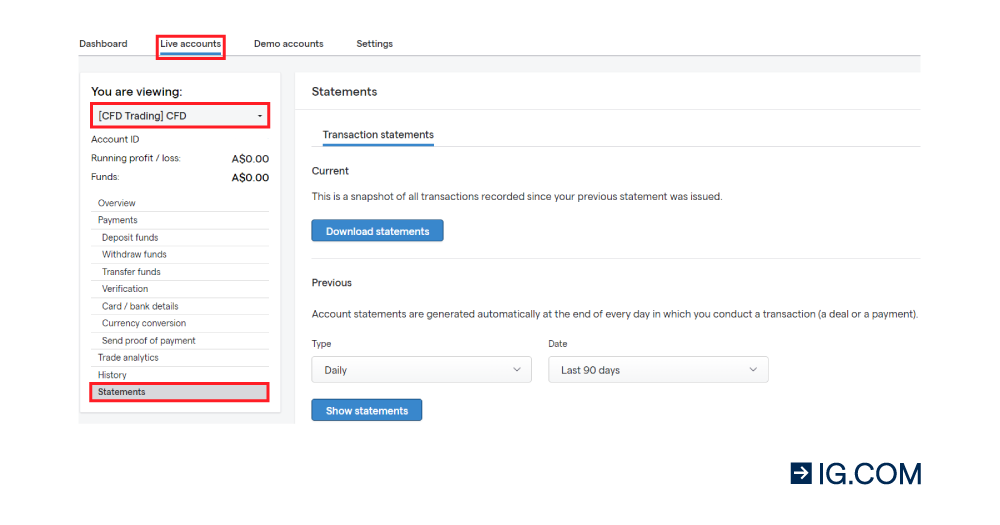Open the Type dropdown showing Daily
The height and width of the screenshot is (525, 1000).
click(421, 370)
